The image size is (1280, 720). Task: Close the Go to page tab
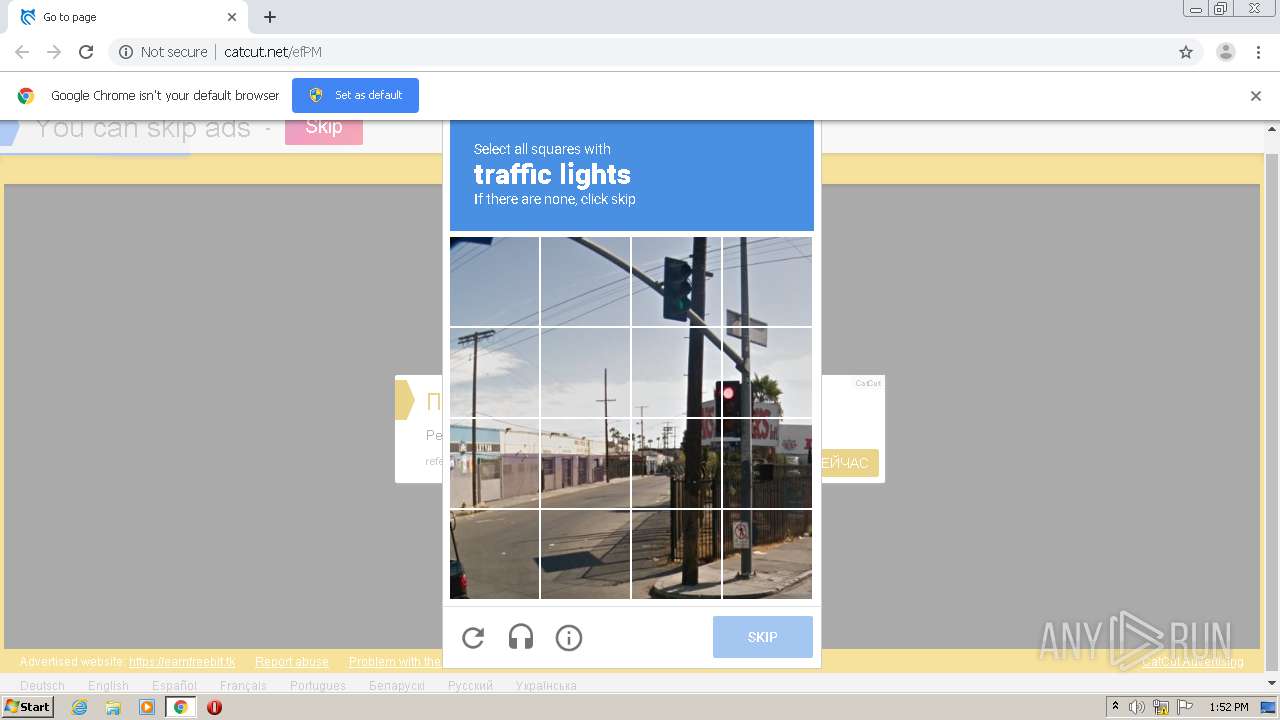click(232, 17)
